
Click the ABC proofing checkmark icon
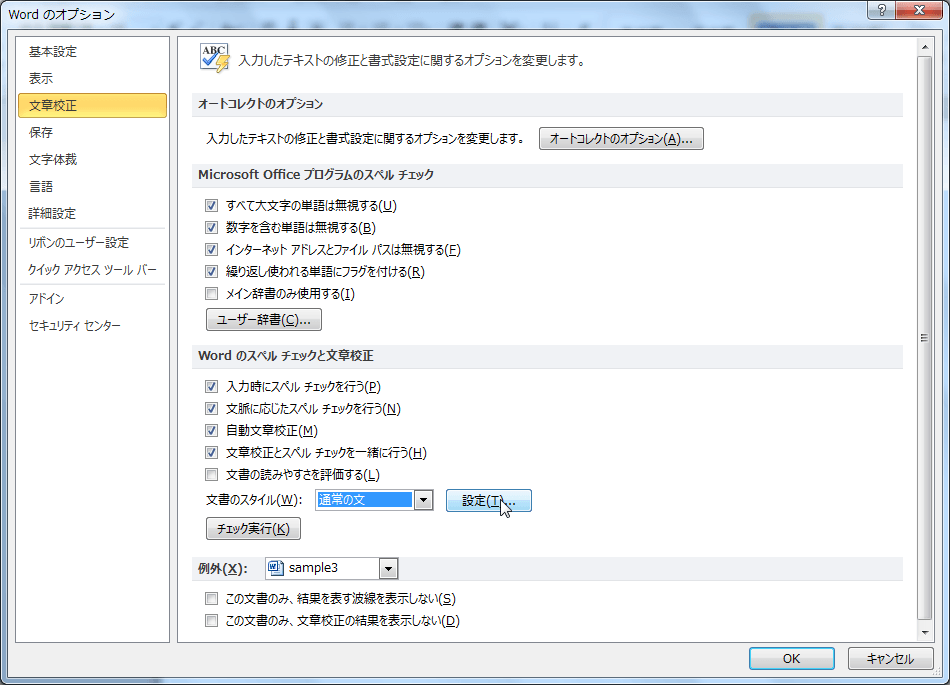[x=214, y=59]
